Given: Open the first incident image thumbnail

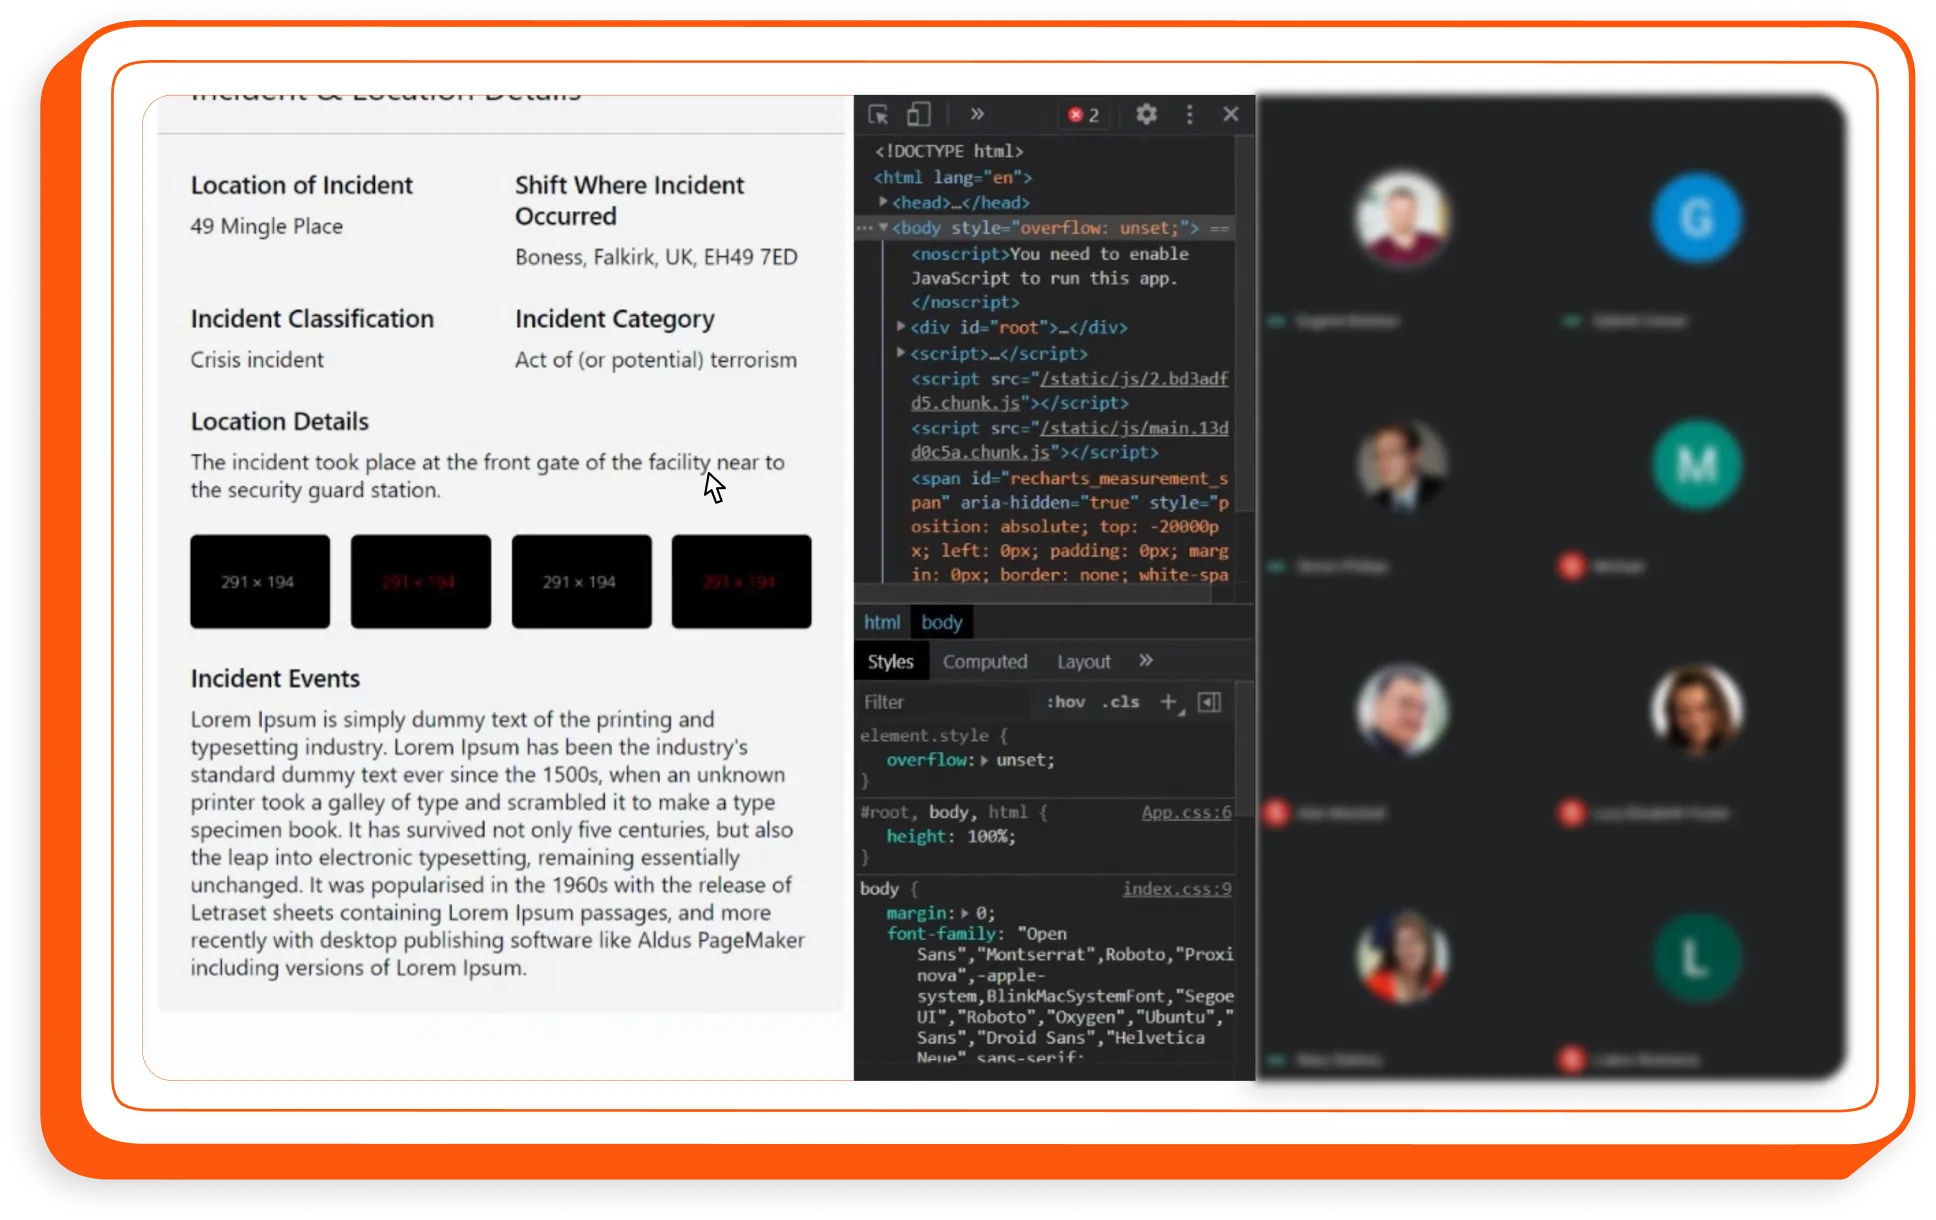Looking at the screenshot, I should point(260,581).
